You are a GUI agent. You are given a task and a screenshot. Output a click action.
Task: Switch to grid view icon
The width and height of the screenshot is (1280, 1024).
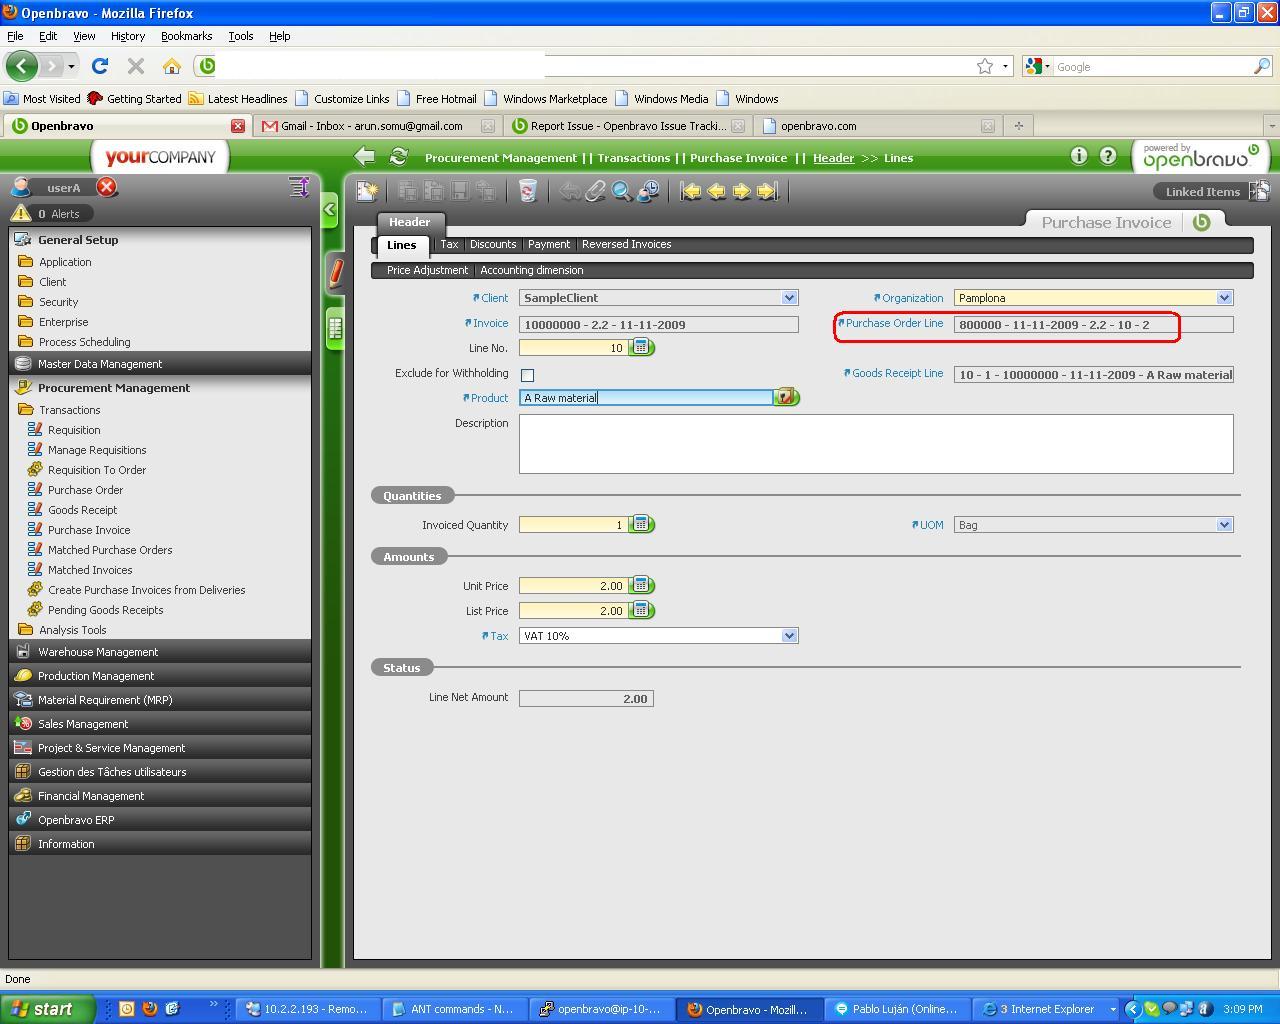(336, 328)
